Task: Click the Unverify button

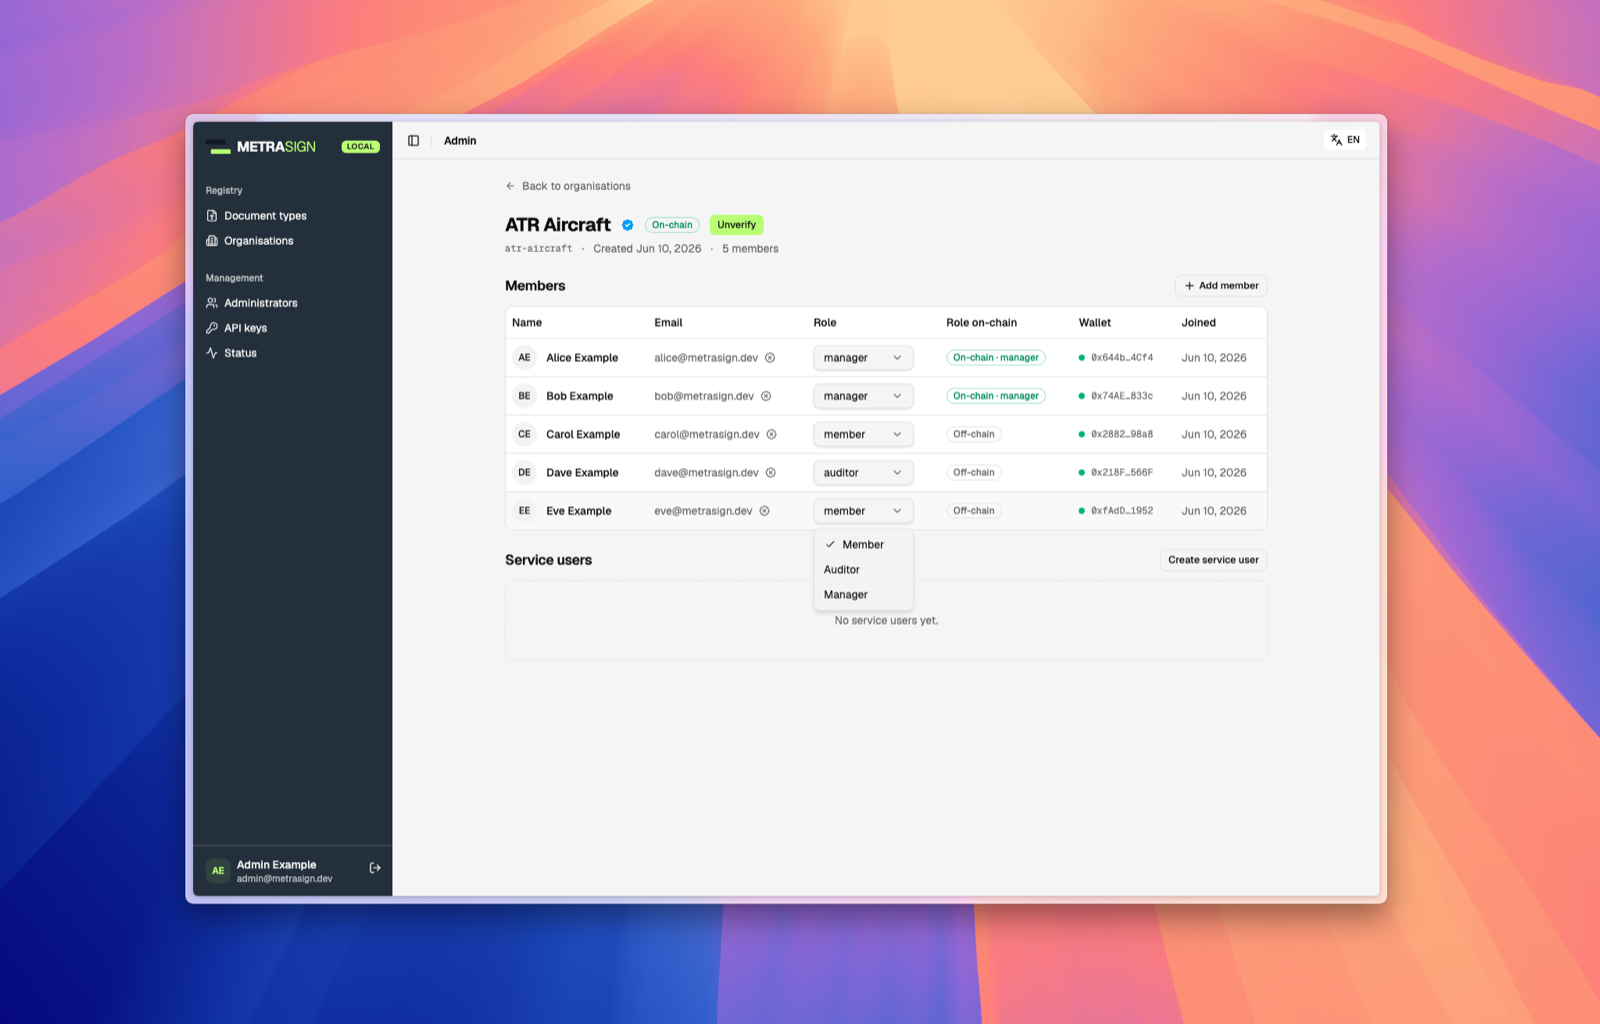Action: coord(737,225)
